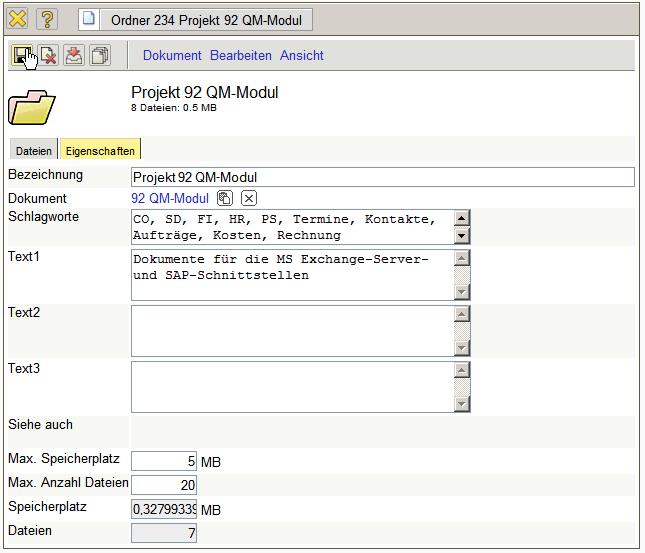
Task: Click the download tray icon with red arrow
Action: coord(74,55)
